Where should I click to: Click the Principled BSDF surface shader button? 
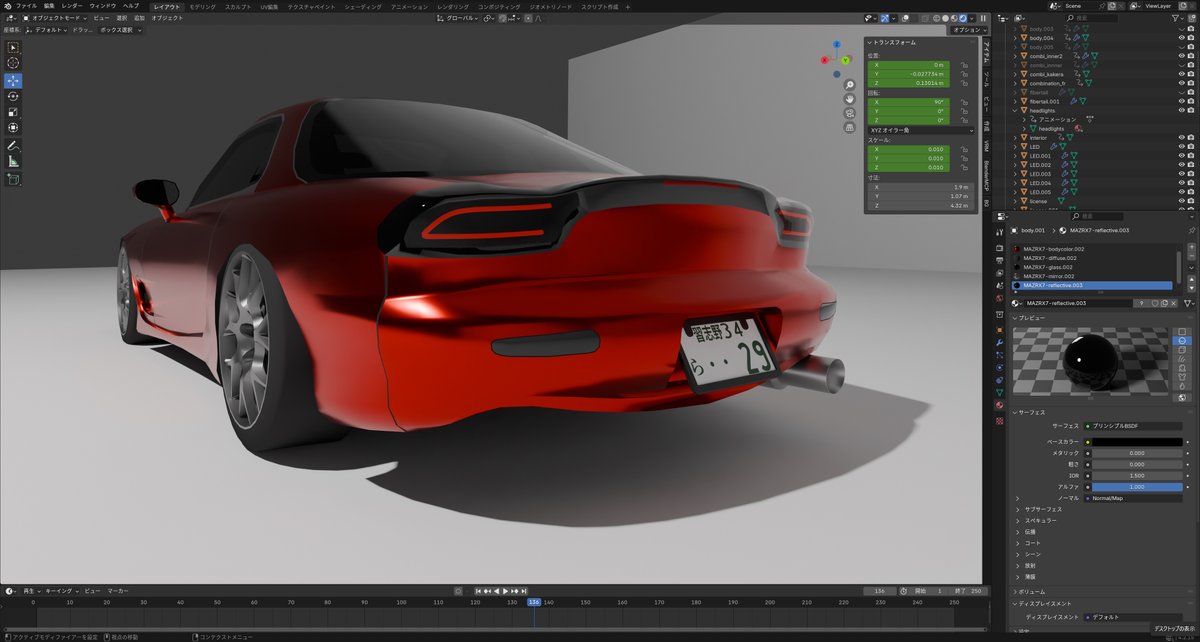pos(1134,426)
